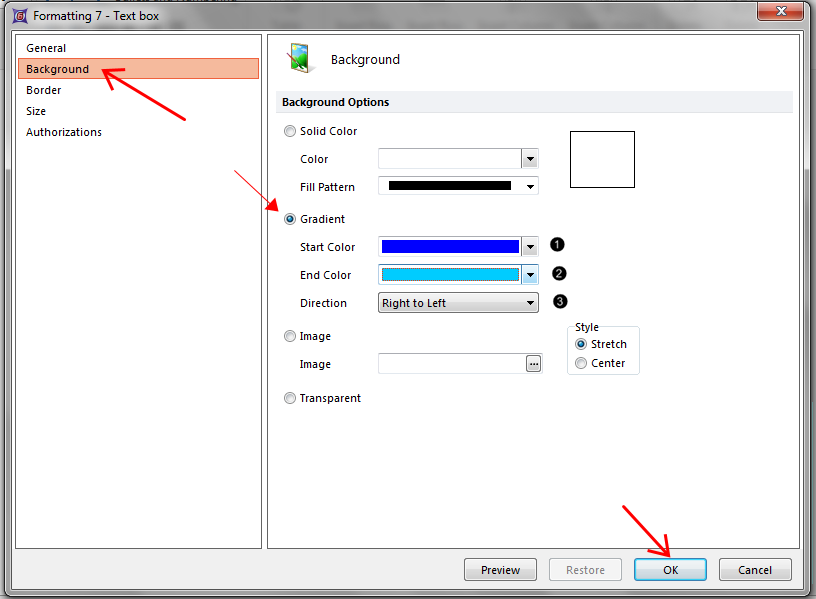The image size is (816, 599).
Task: Choose the Image background radio button
Action: 290,336
